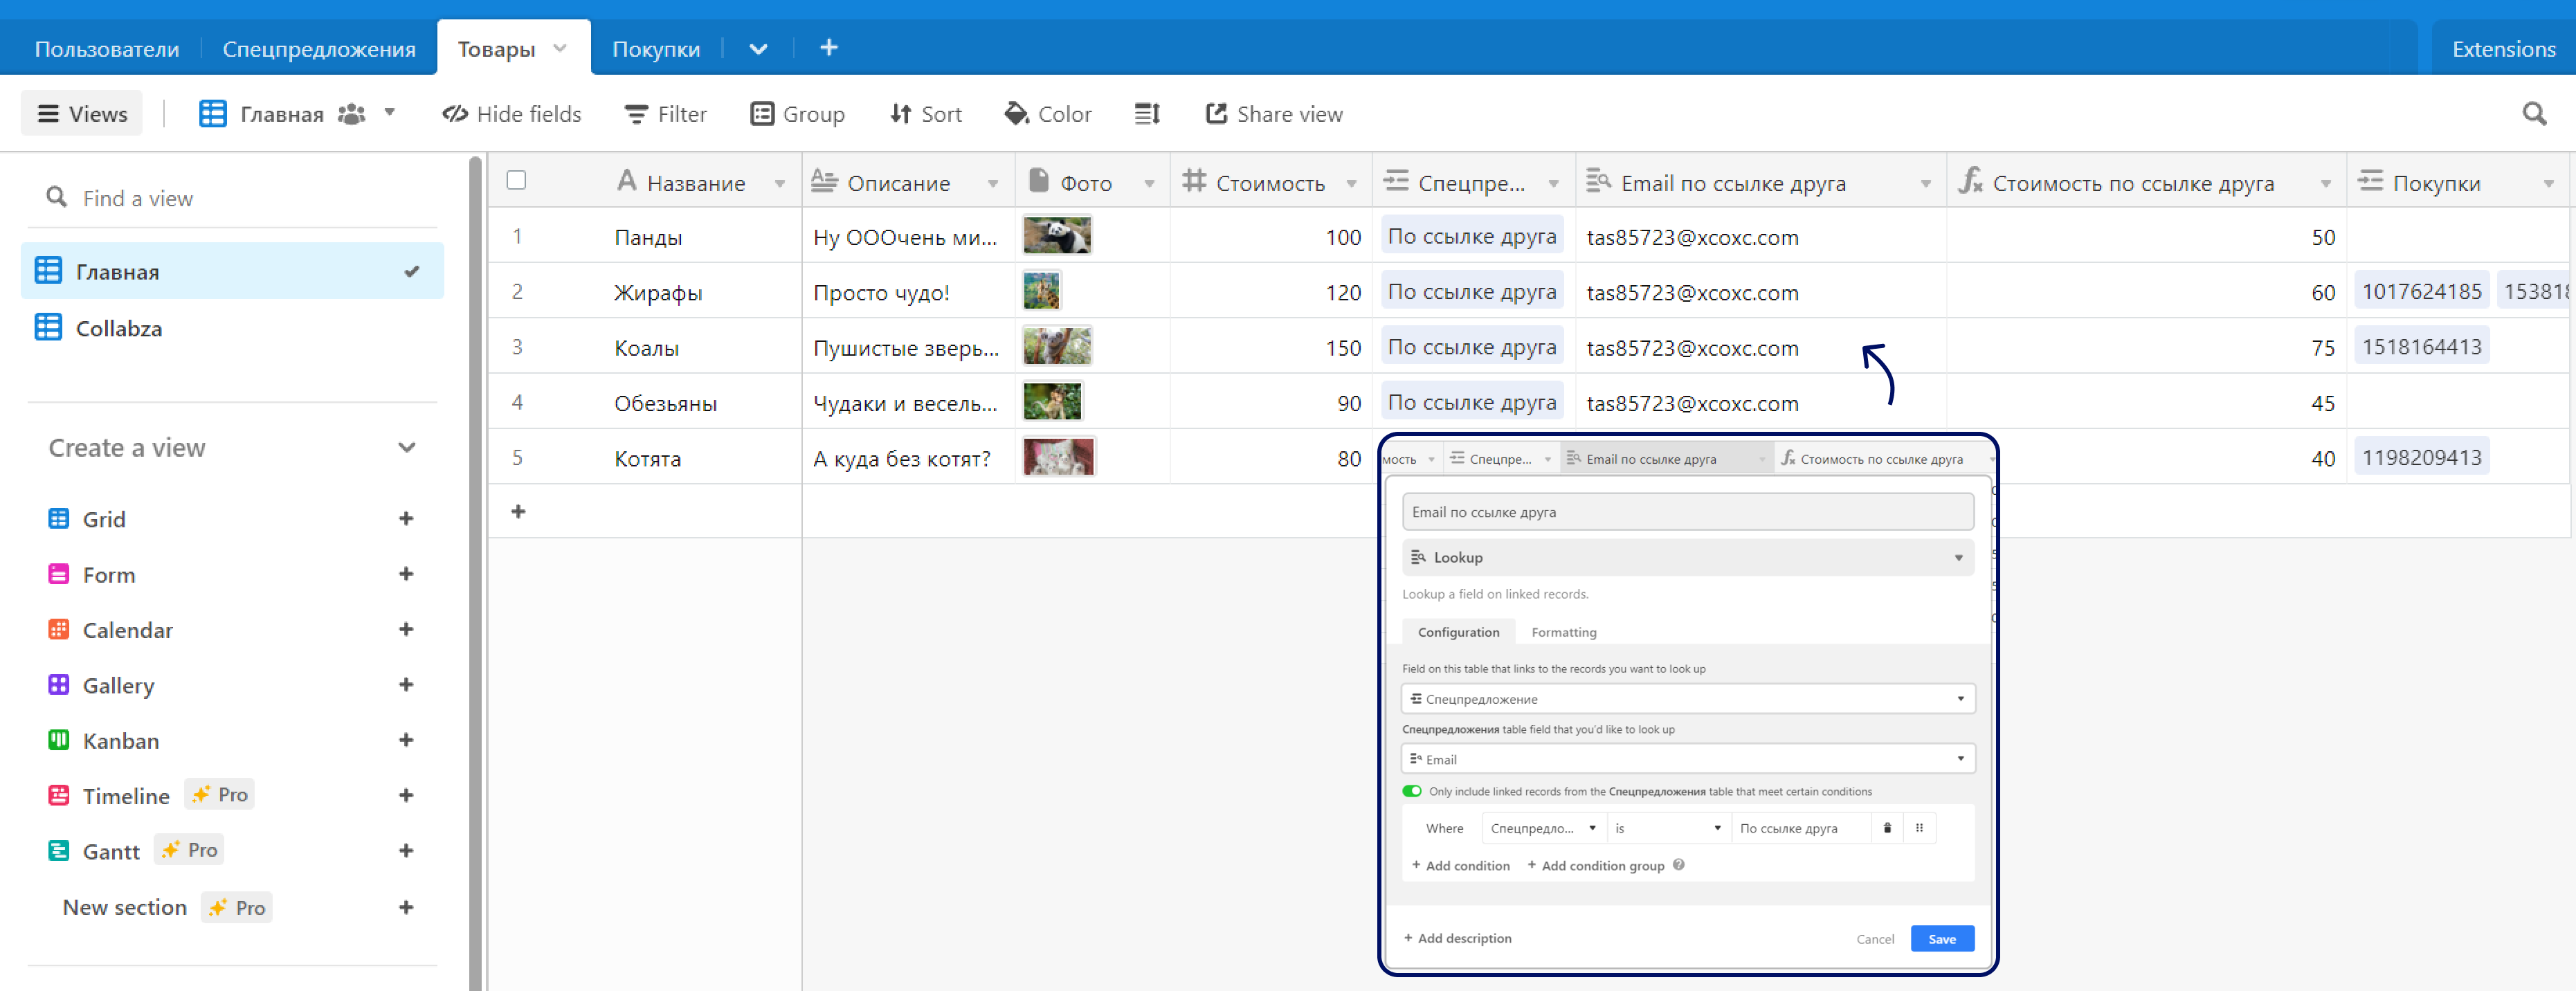Delete the condition with trash icon
This screenshot has height=991, width=2576.
tap(1887, 828)
